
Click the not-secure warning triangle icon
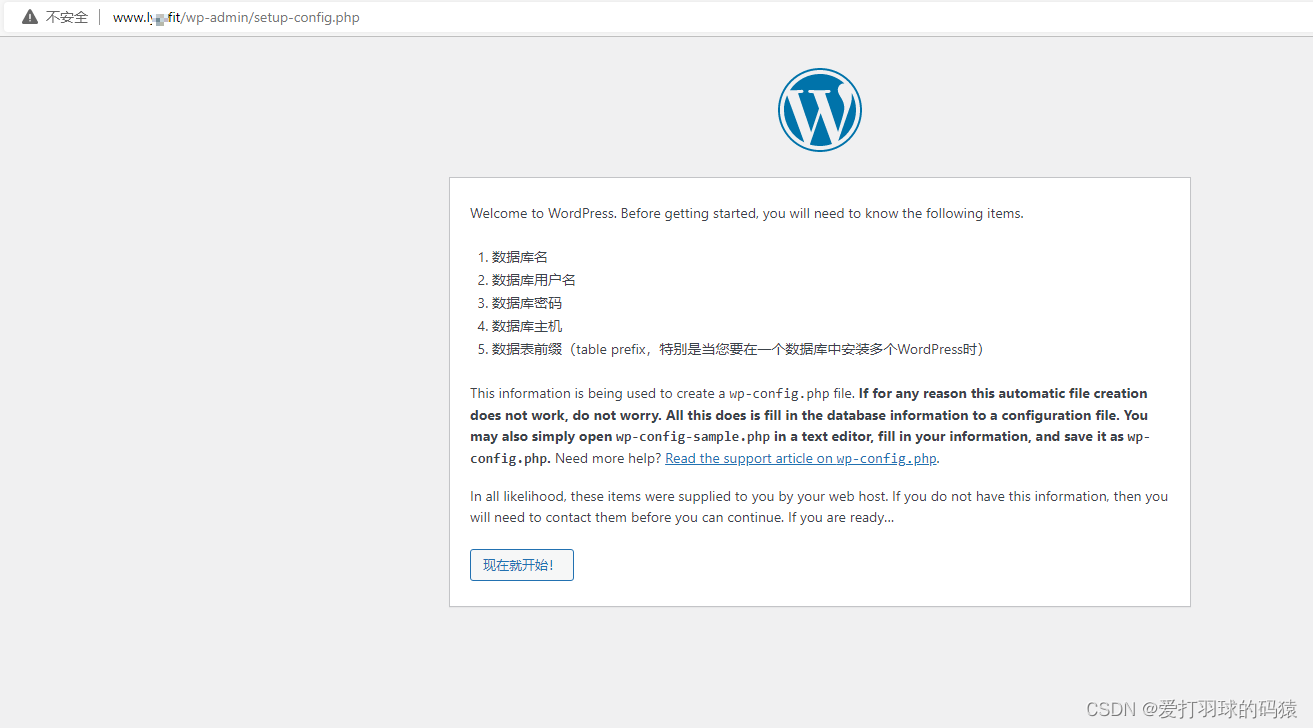[30, 17]
